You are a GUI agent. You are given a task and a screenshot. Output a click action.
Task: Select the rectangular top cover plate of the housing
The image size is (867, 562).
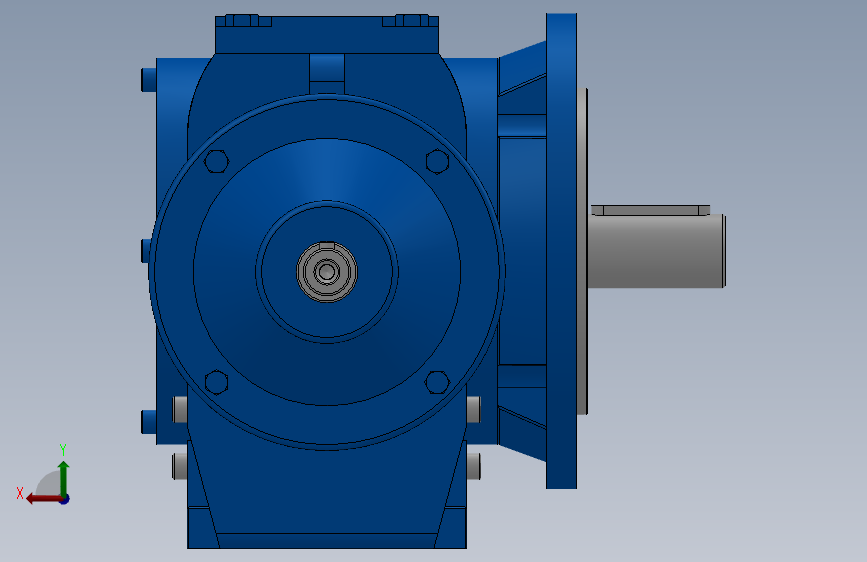click(x=327, y=35)
